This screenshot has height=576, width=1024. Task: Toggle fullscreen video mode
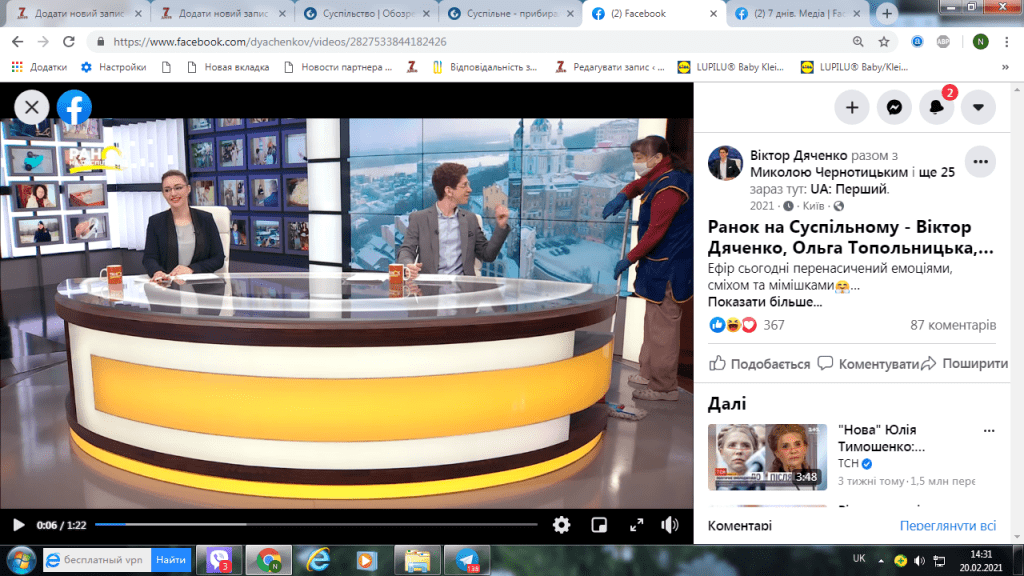tap(635, 524)
